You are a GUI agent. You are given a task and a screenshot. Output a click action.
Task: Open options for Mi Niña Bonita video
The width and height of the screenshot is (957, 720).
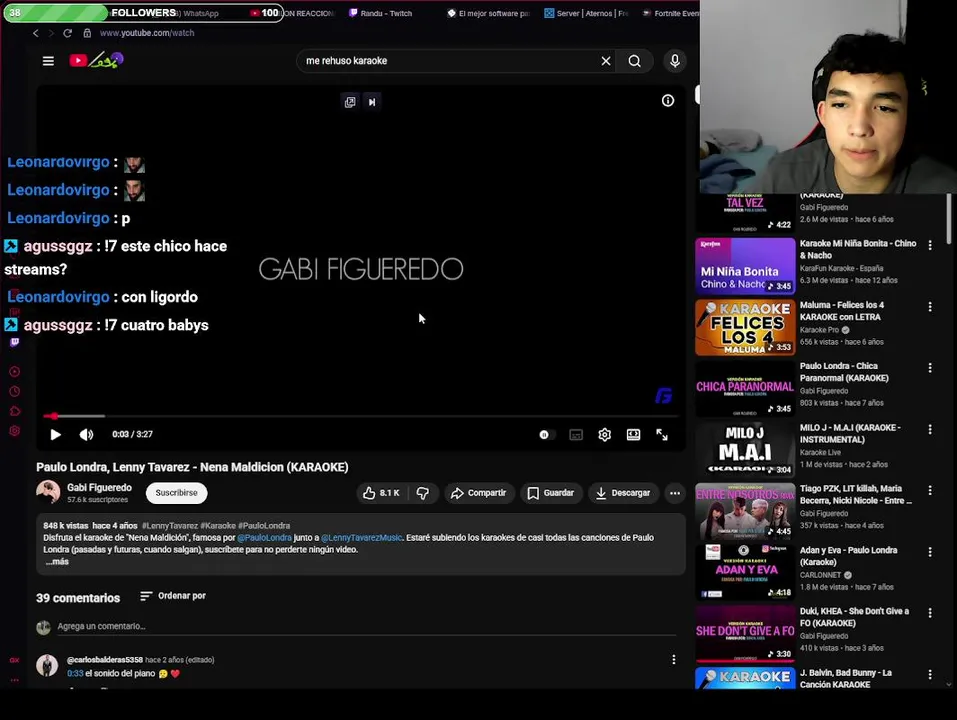point(930,245)
